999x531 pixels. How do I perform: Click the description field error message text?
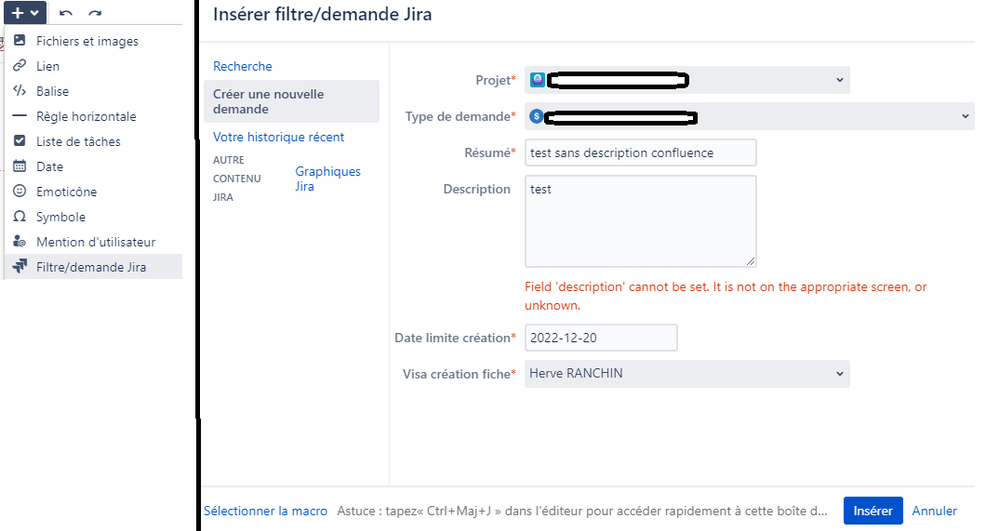point(726,296)
